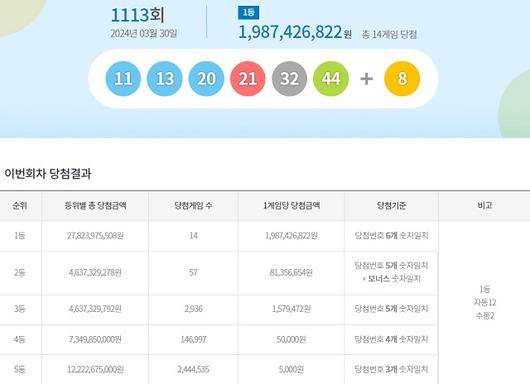Click total prize 4,637,329,278원 cell
This screenshot has width=530, height=384.
(x=95, y=272)
